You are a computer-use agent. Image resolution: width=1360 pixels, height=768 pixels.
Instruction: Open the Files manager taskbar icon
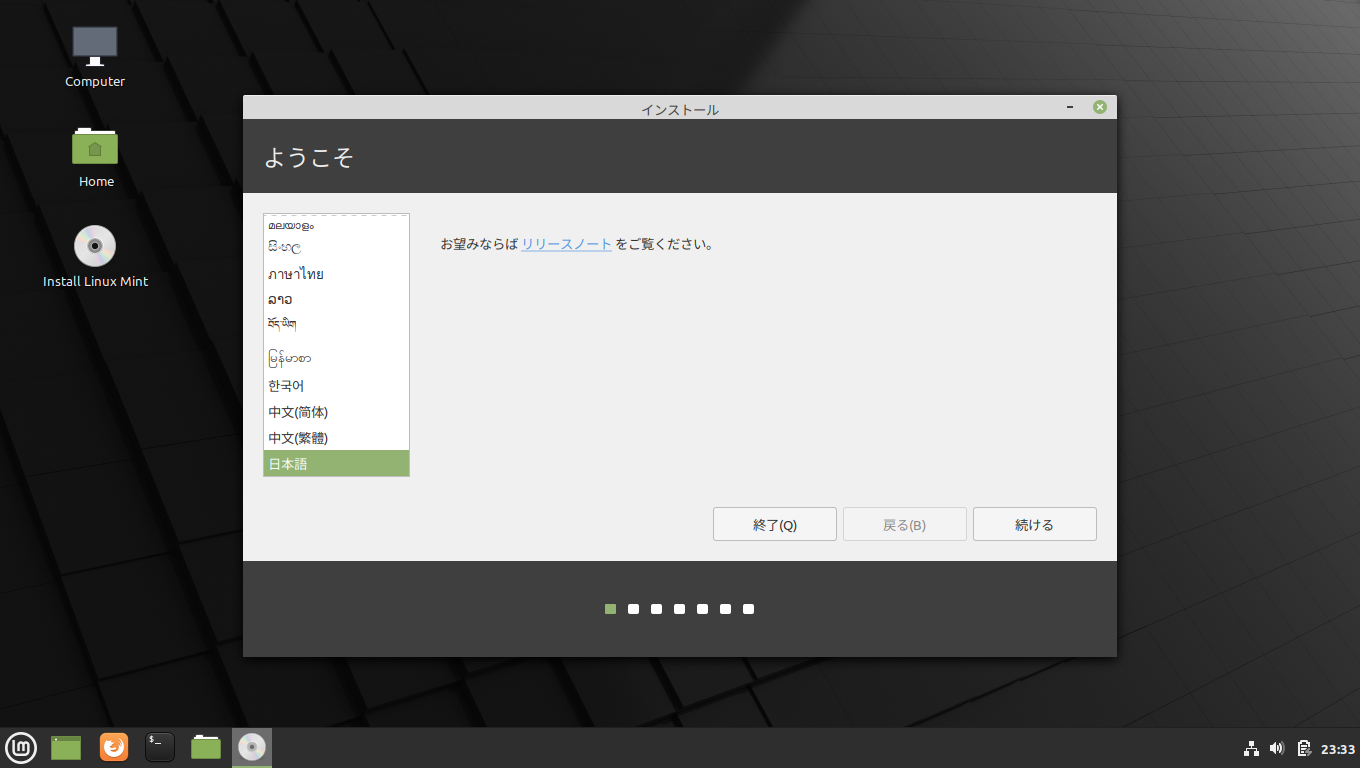[206, 747]
